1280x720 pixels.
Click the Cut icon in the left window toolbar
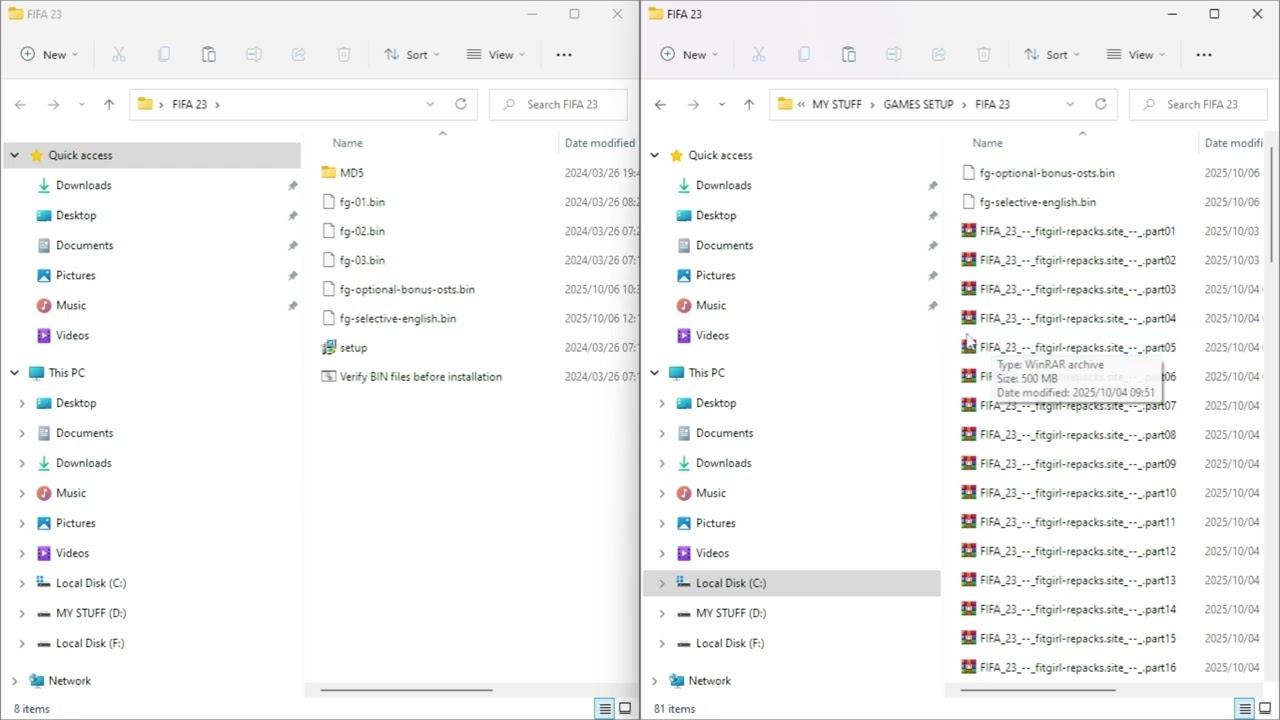(119, 55)
